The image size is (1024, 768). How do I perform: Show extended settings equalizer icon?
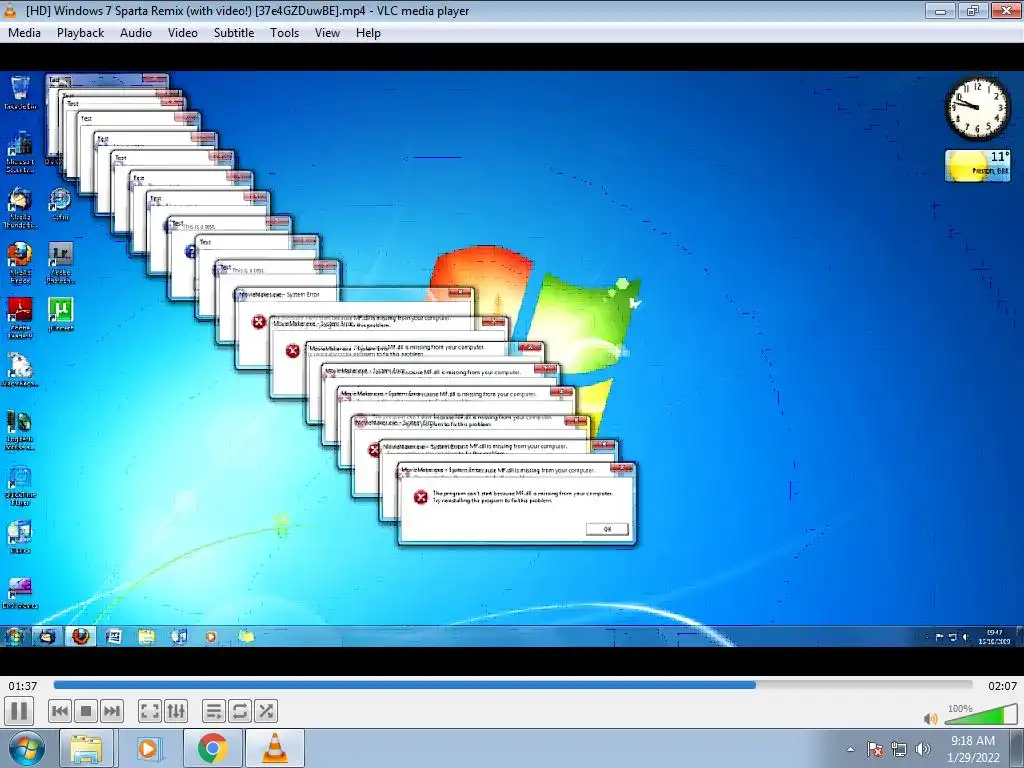tap(176, 711)
